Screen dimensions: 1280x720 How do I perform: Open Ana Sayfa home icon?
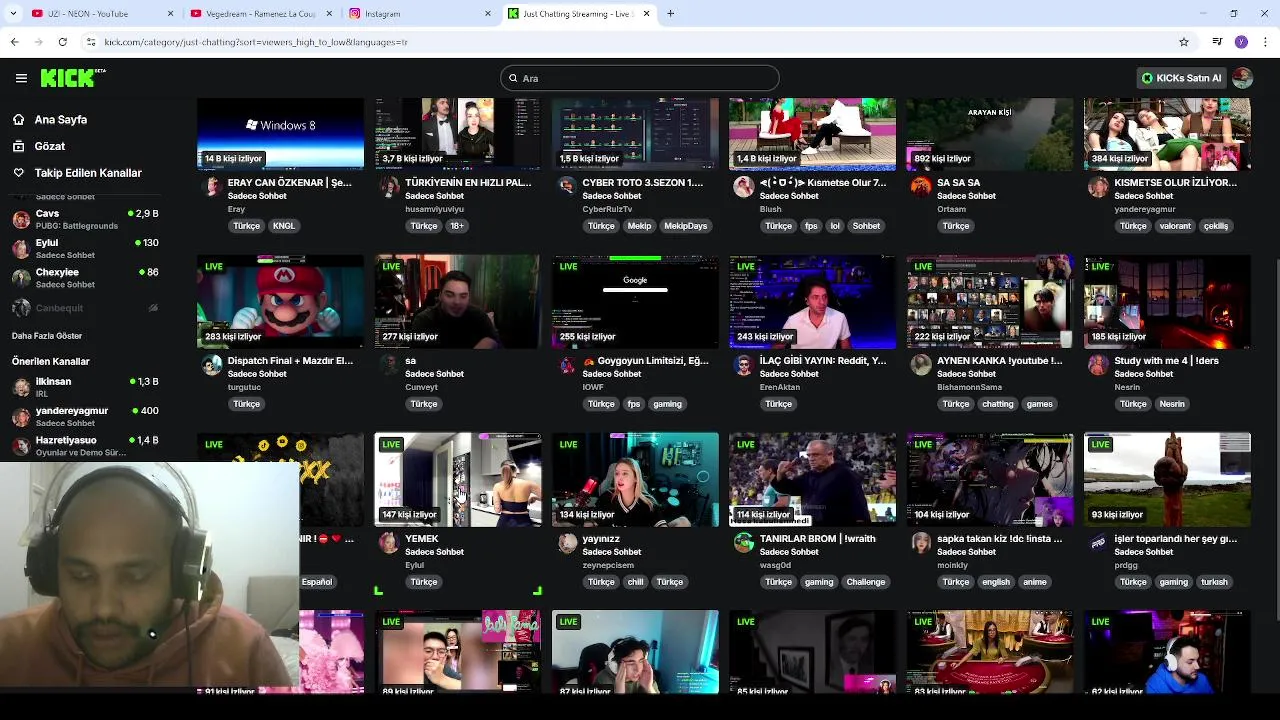18,119
